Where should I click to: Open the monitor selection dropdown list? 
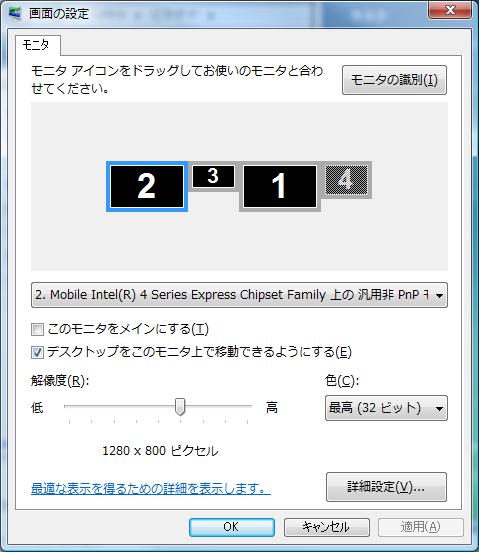[239, 295]
